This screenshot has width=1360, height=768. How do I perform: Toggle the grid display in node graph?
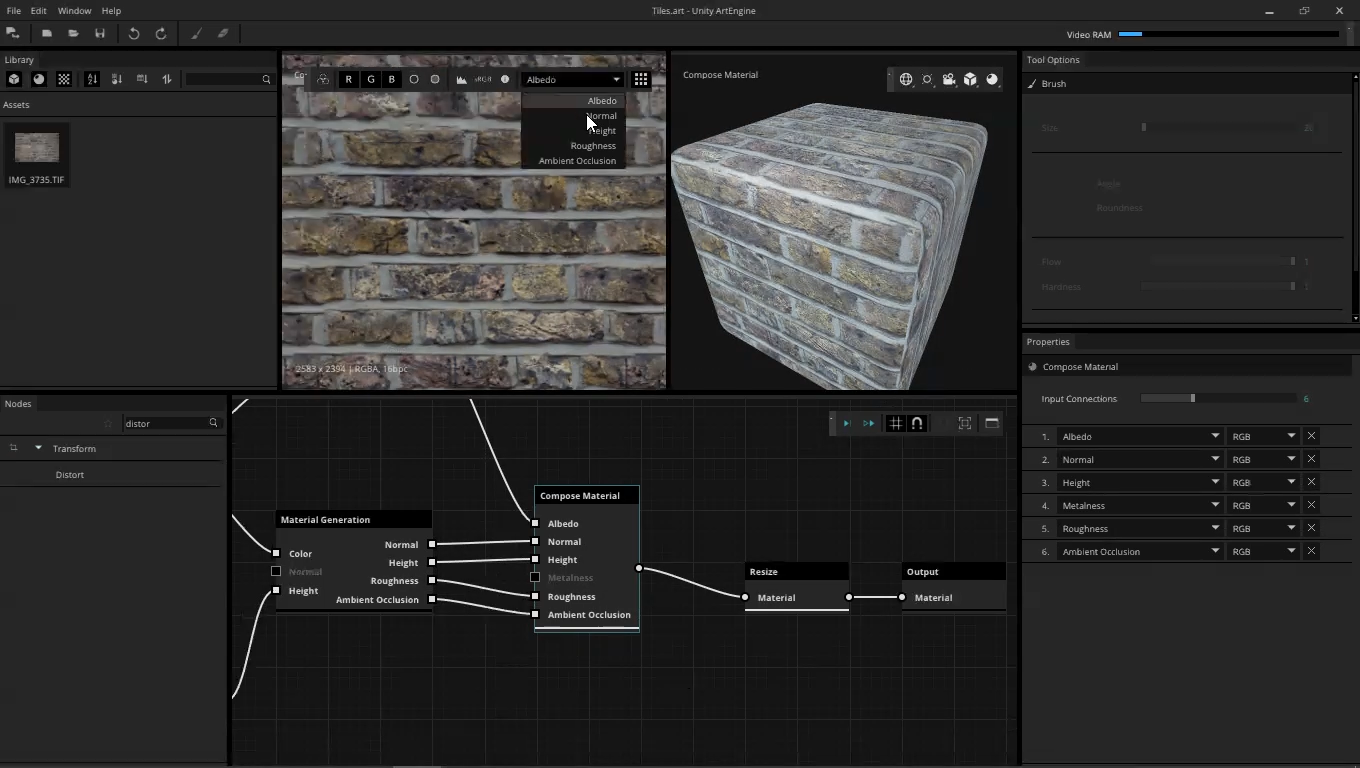(895, 423)
